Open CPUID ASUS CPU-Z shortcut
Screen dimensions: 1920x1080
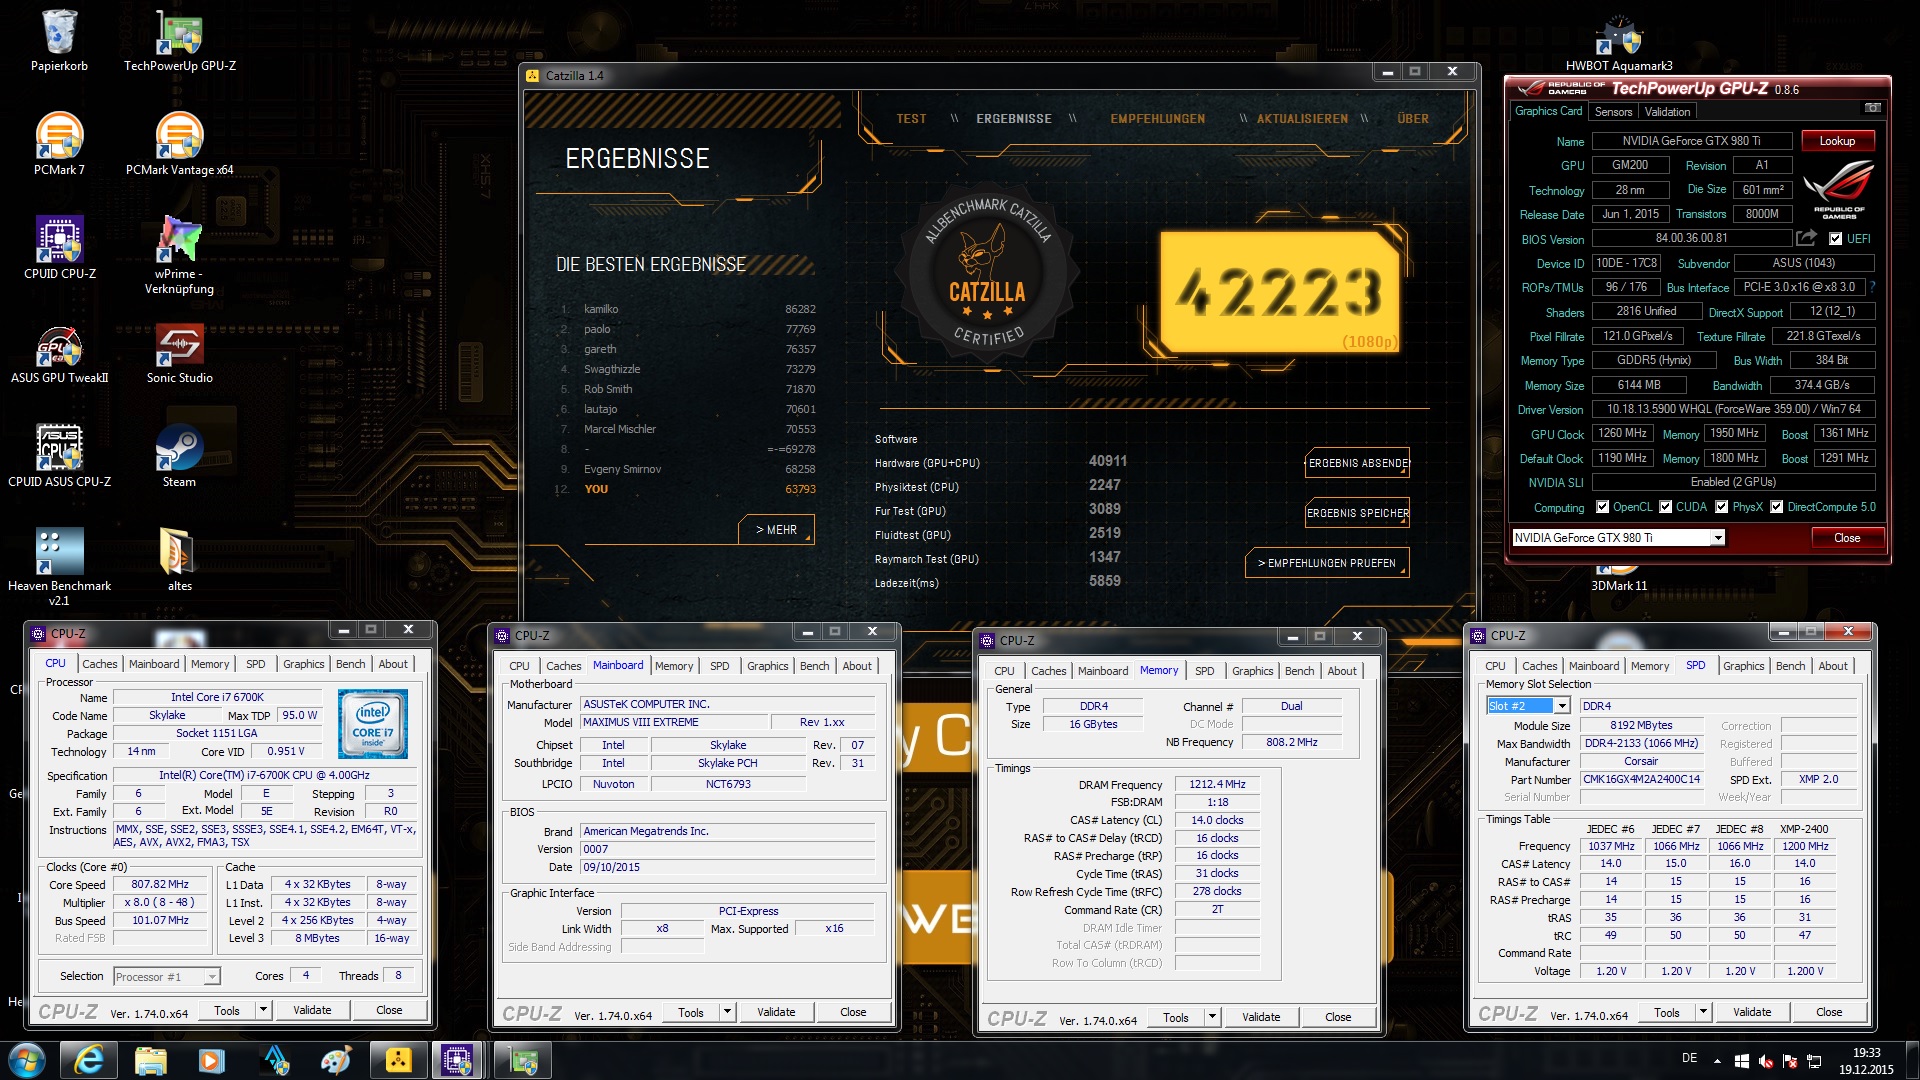click(x=59, y=455)
